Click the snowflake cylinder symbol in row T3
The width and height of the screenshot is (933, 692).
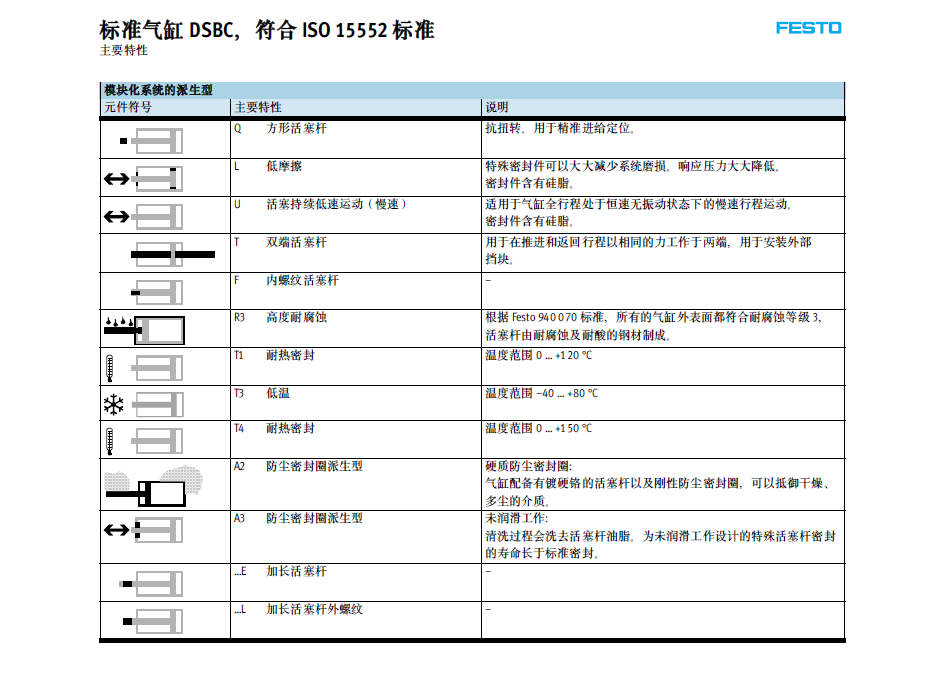point(143,405)
